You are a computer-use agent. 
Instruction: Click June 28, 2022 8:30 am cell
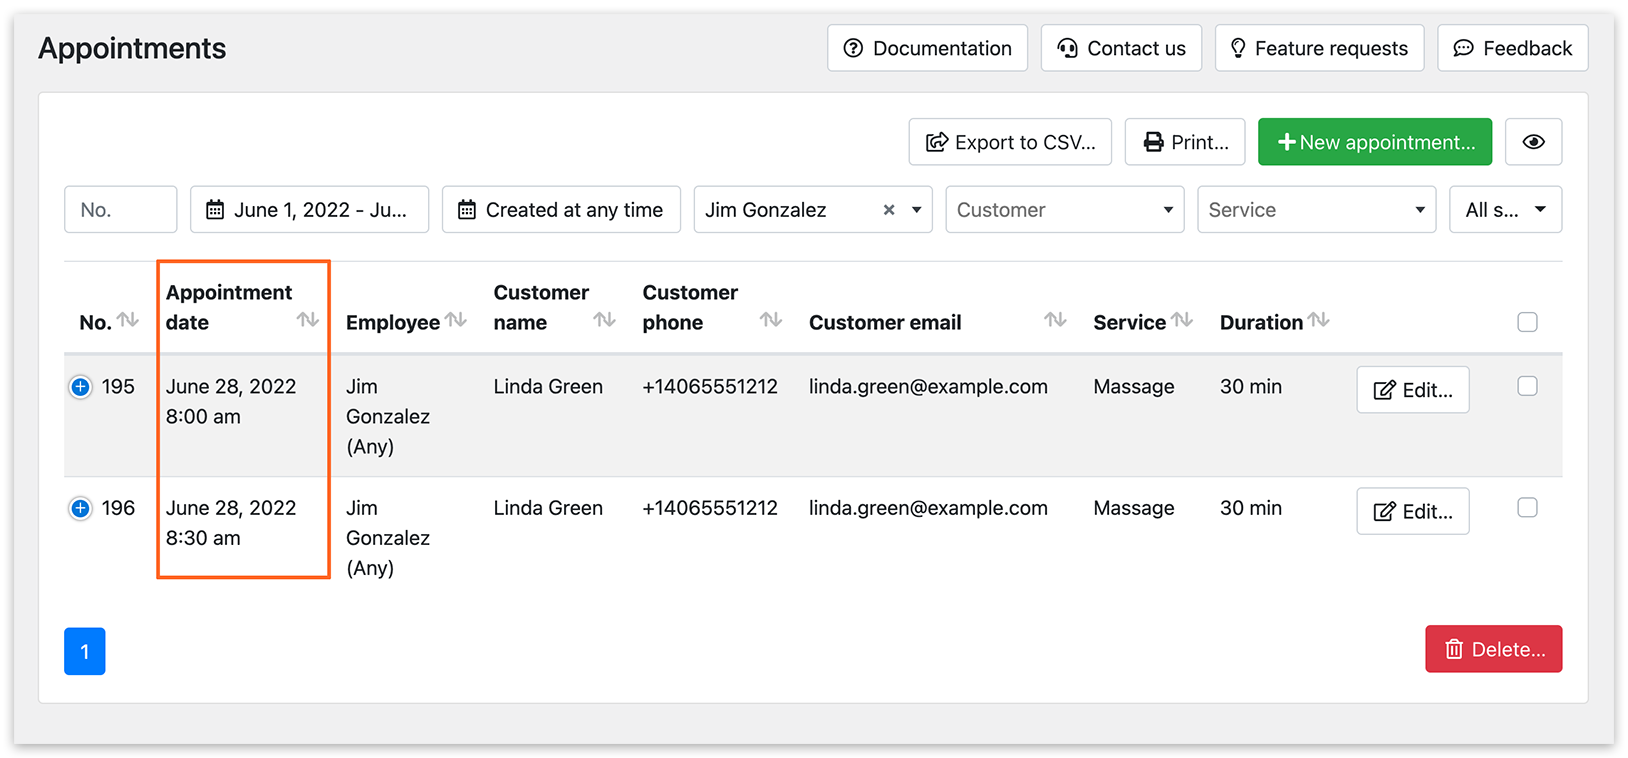[x=231, y=523]
